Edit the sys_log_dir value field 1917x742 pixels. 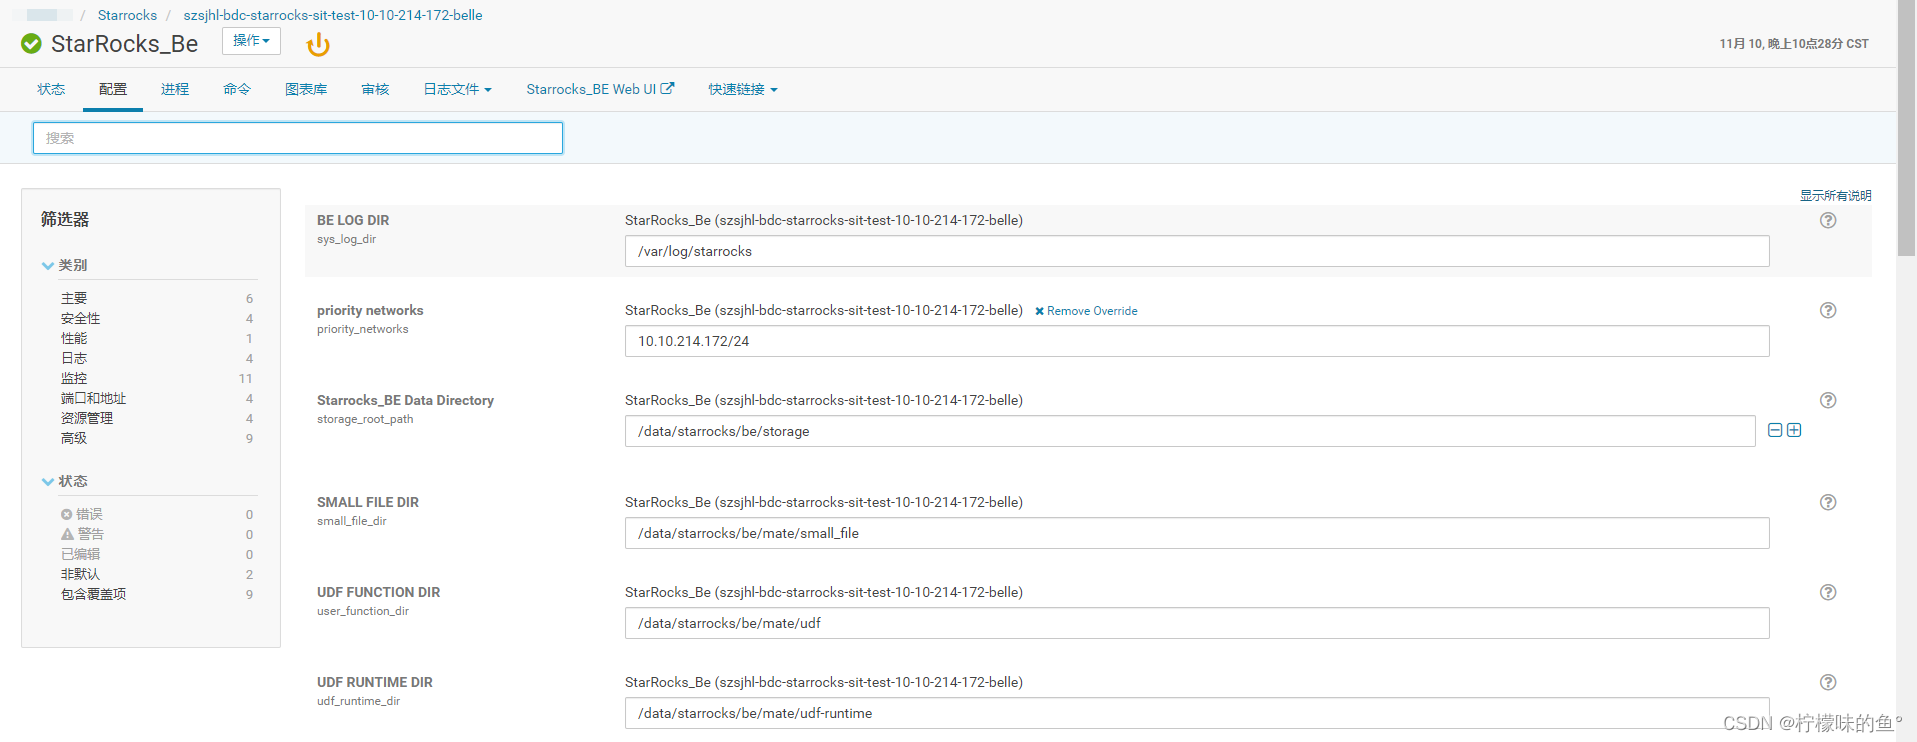pyautogui.click(x=1197, y=251)
